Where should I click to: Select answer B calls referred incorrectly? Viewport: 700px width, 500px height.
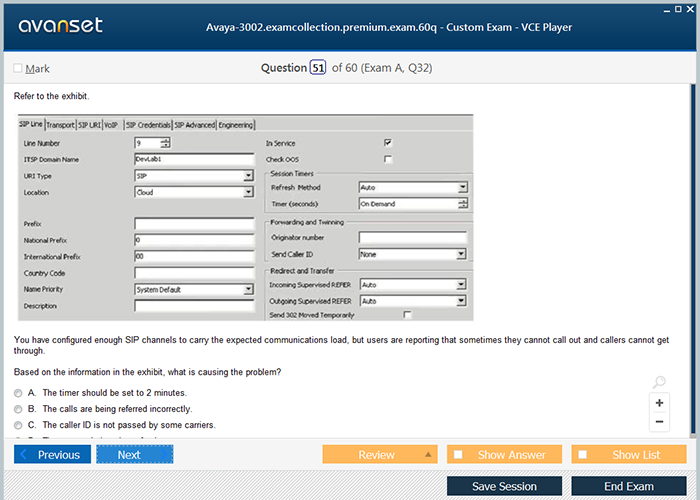tap(18, 409)
